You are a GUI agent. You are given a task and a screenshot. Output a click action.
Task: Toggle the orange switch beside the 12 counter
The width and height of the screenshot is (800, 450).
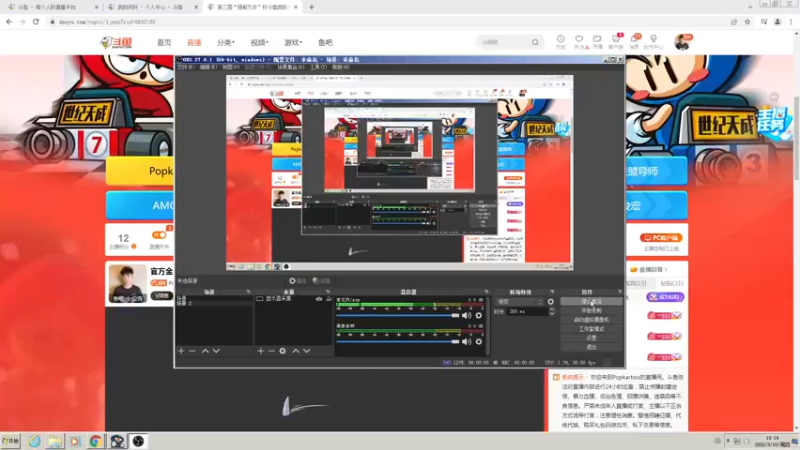tap(159, 235)
